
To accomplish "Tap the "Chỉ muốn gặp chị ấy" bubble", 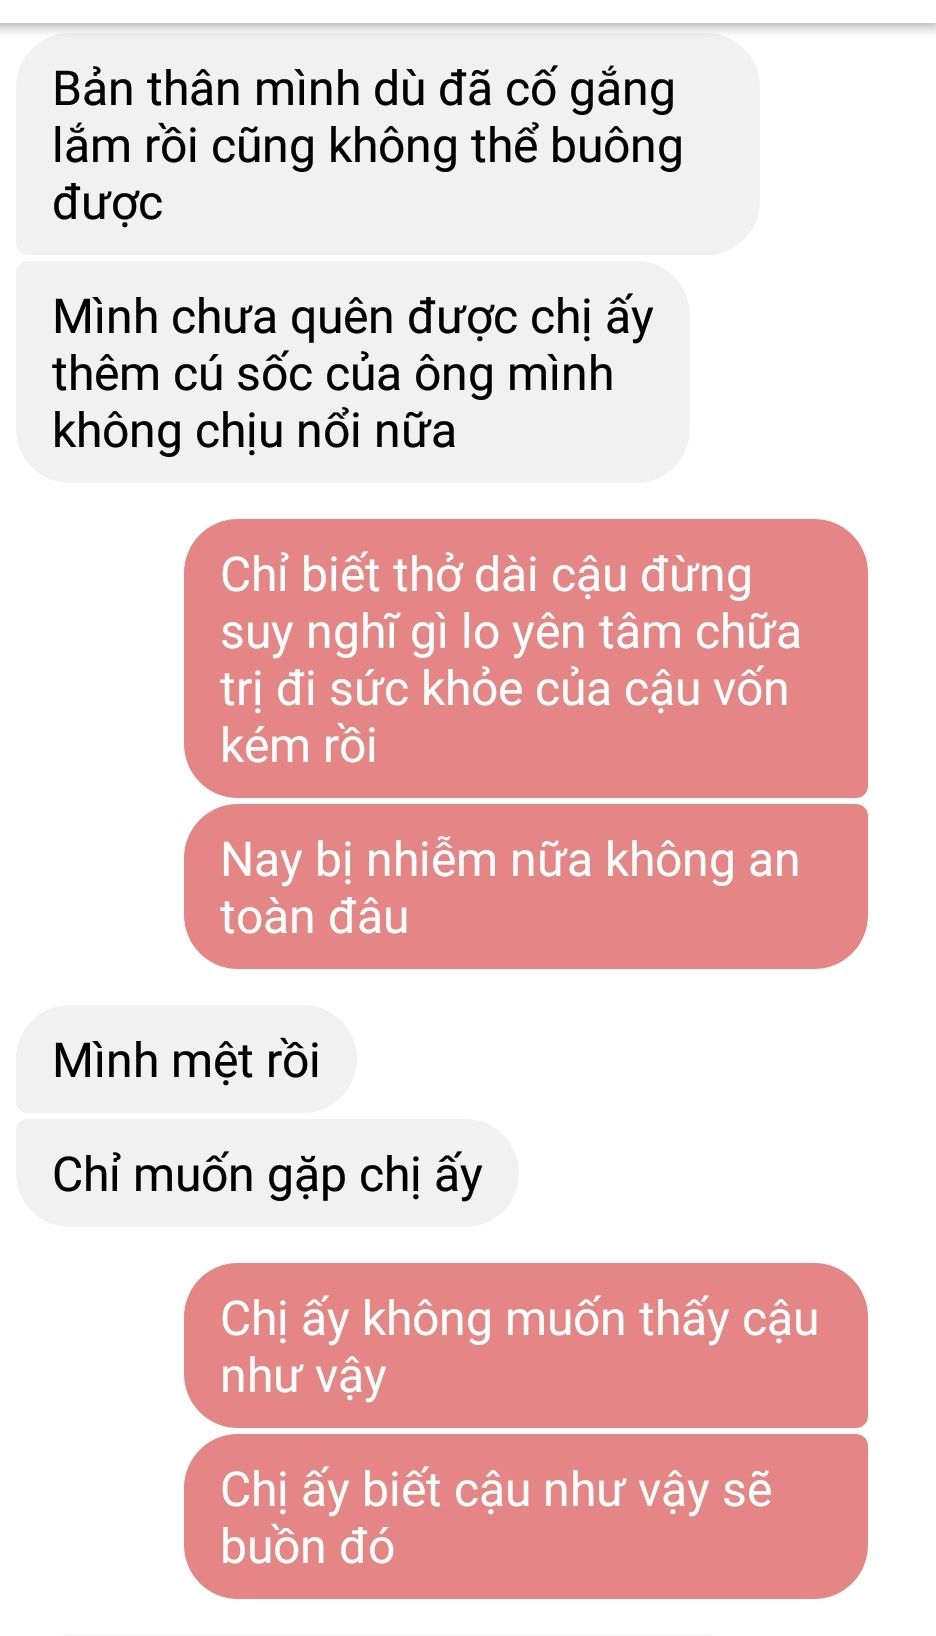I will tap(267, 1173).
